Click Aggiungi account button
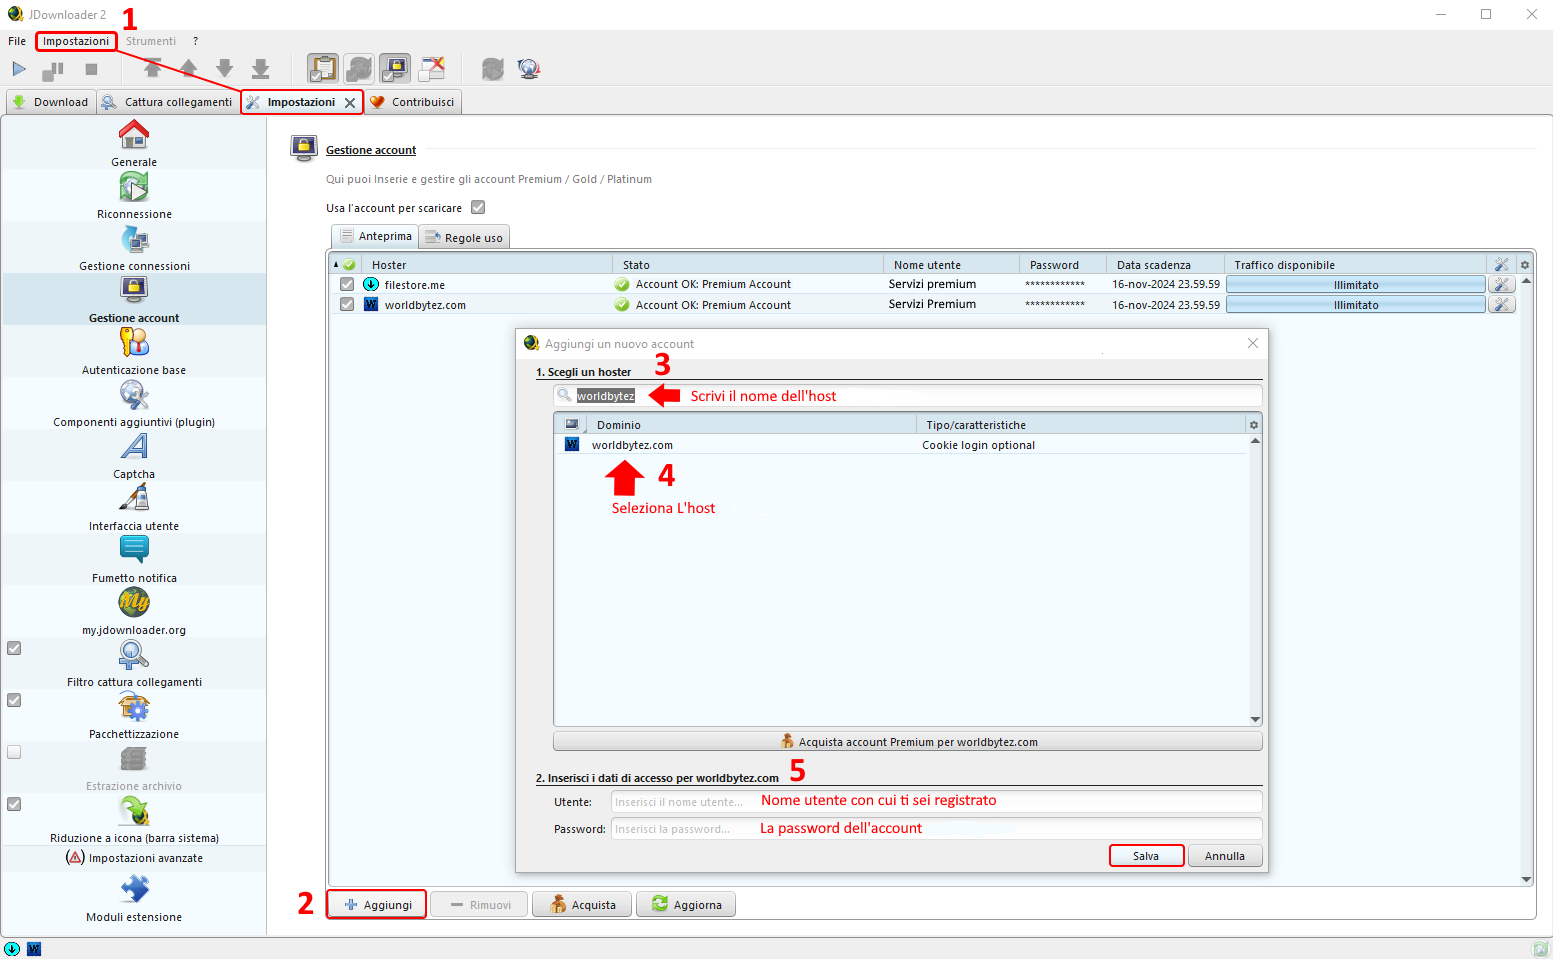Viewport: 1553px width, 959px height. coord(377,904)
